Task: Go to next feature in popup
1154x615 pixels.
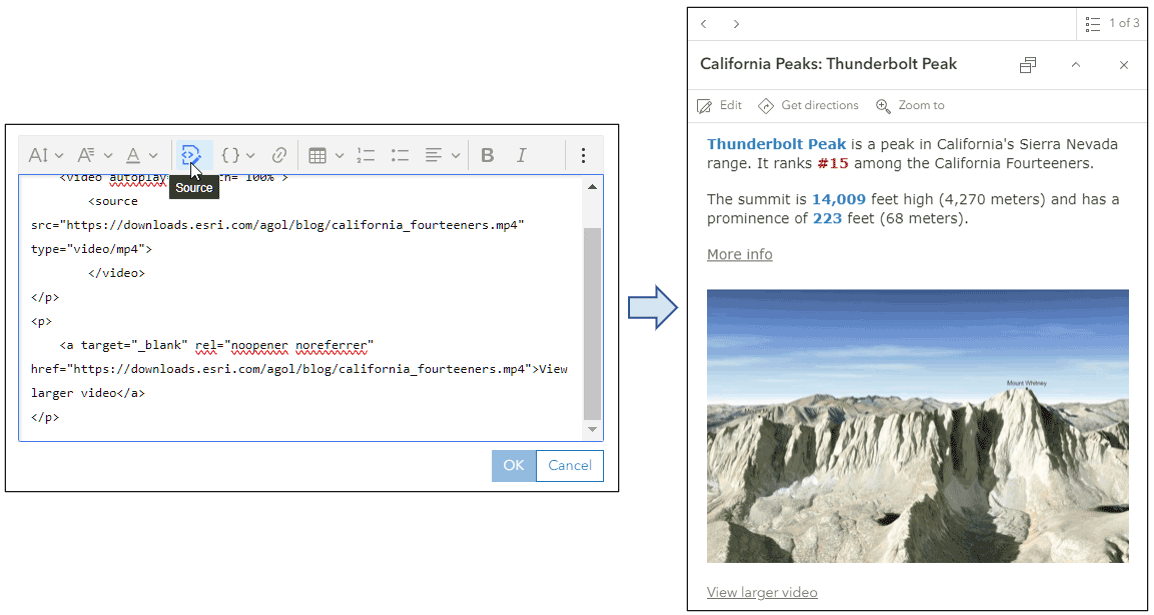Action: pyautogui.click(x=737, y=24)
